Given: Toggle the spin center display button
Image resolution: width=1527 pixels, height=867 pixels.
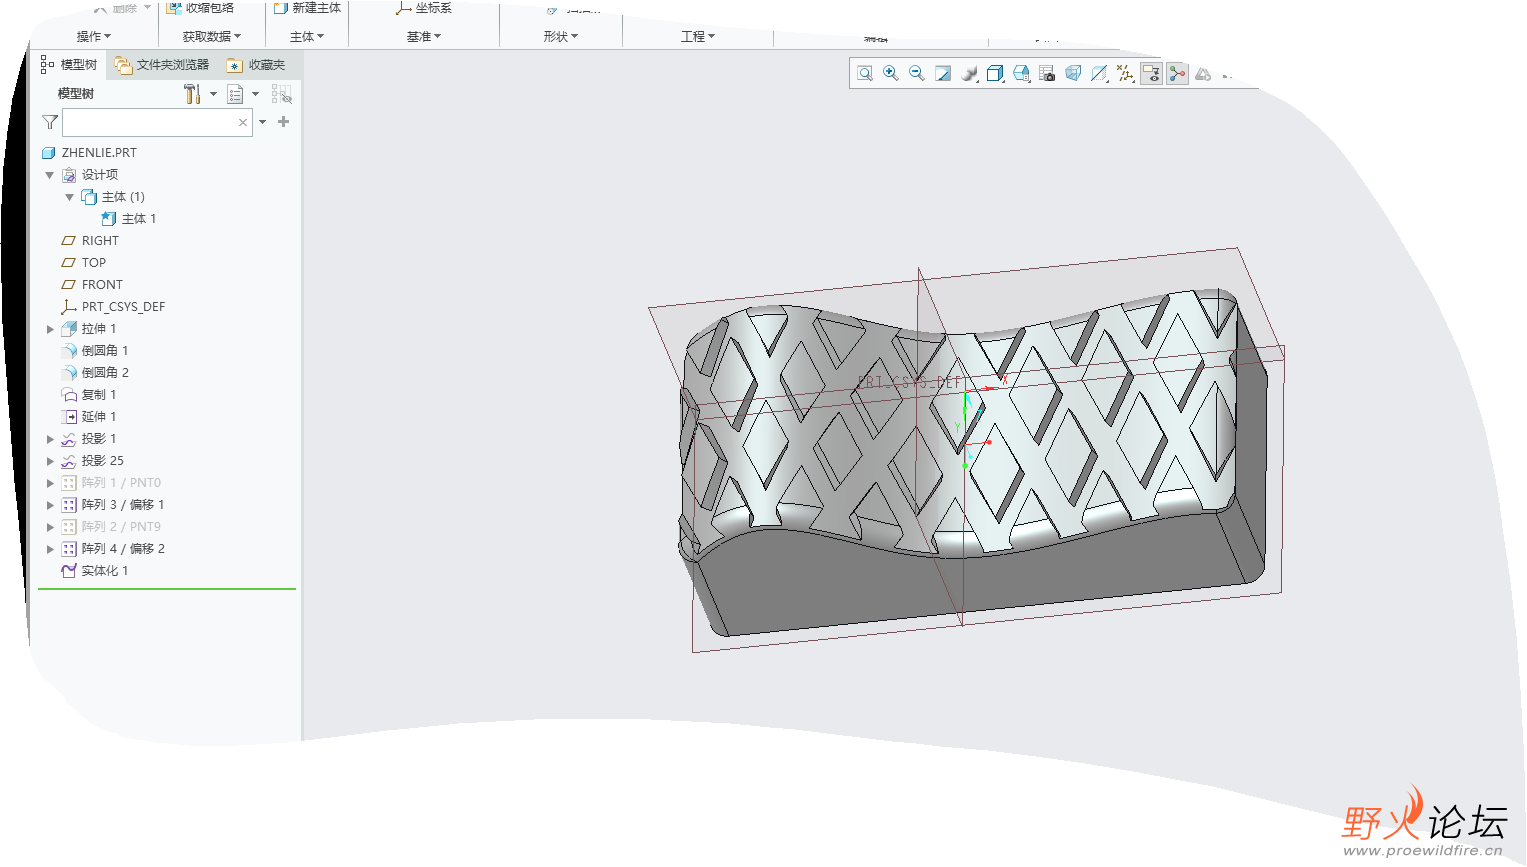Looking at the screenshot, I should [x=1177, y=74].
